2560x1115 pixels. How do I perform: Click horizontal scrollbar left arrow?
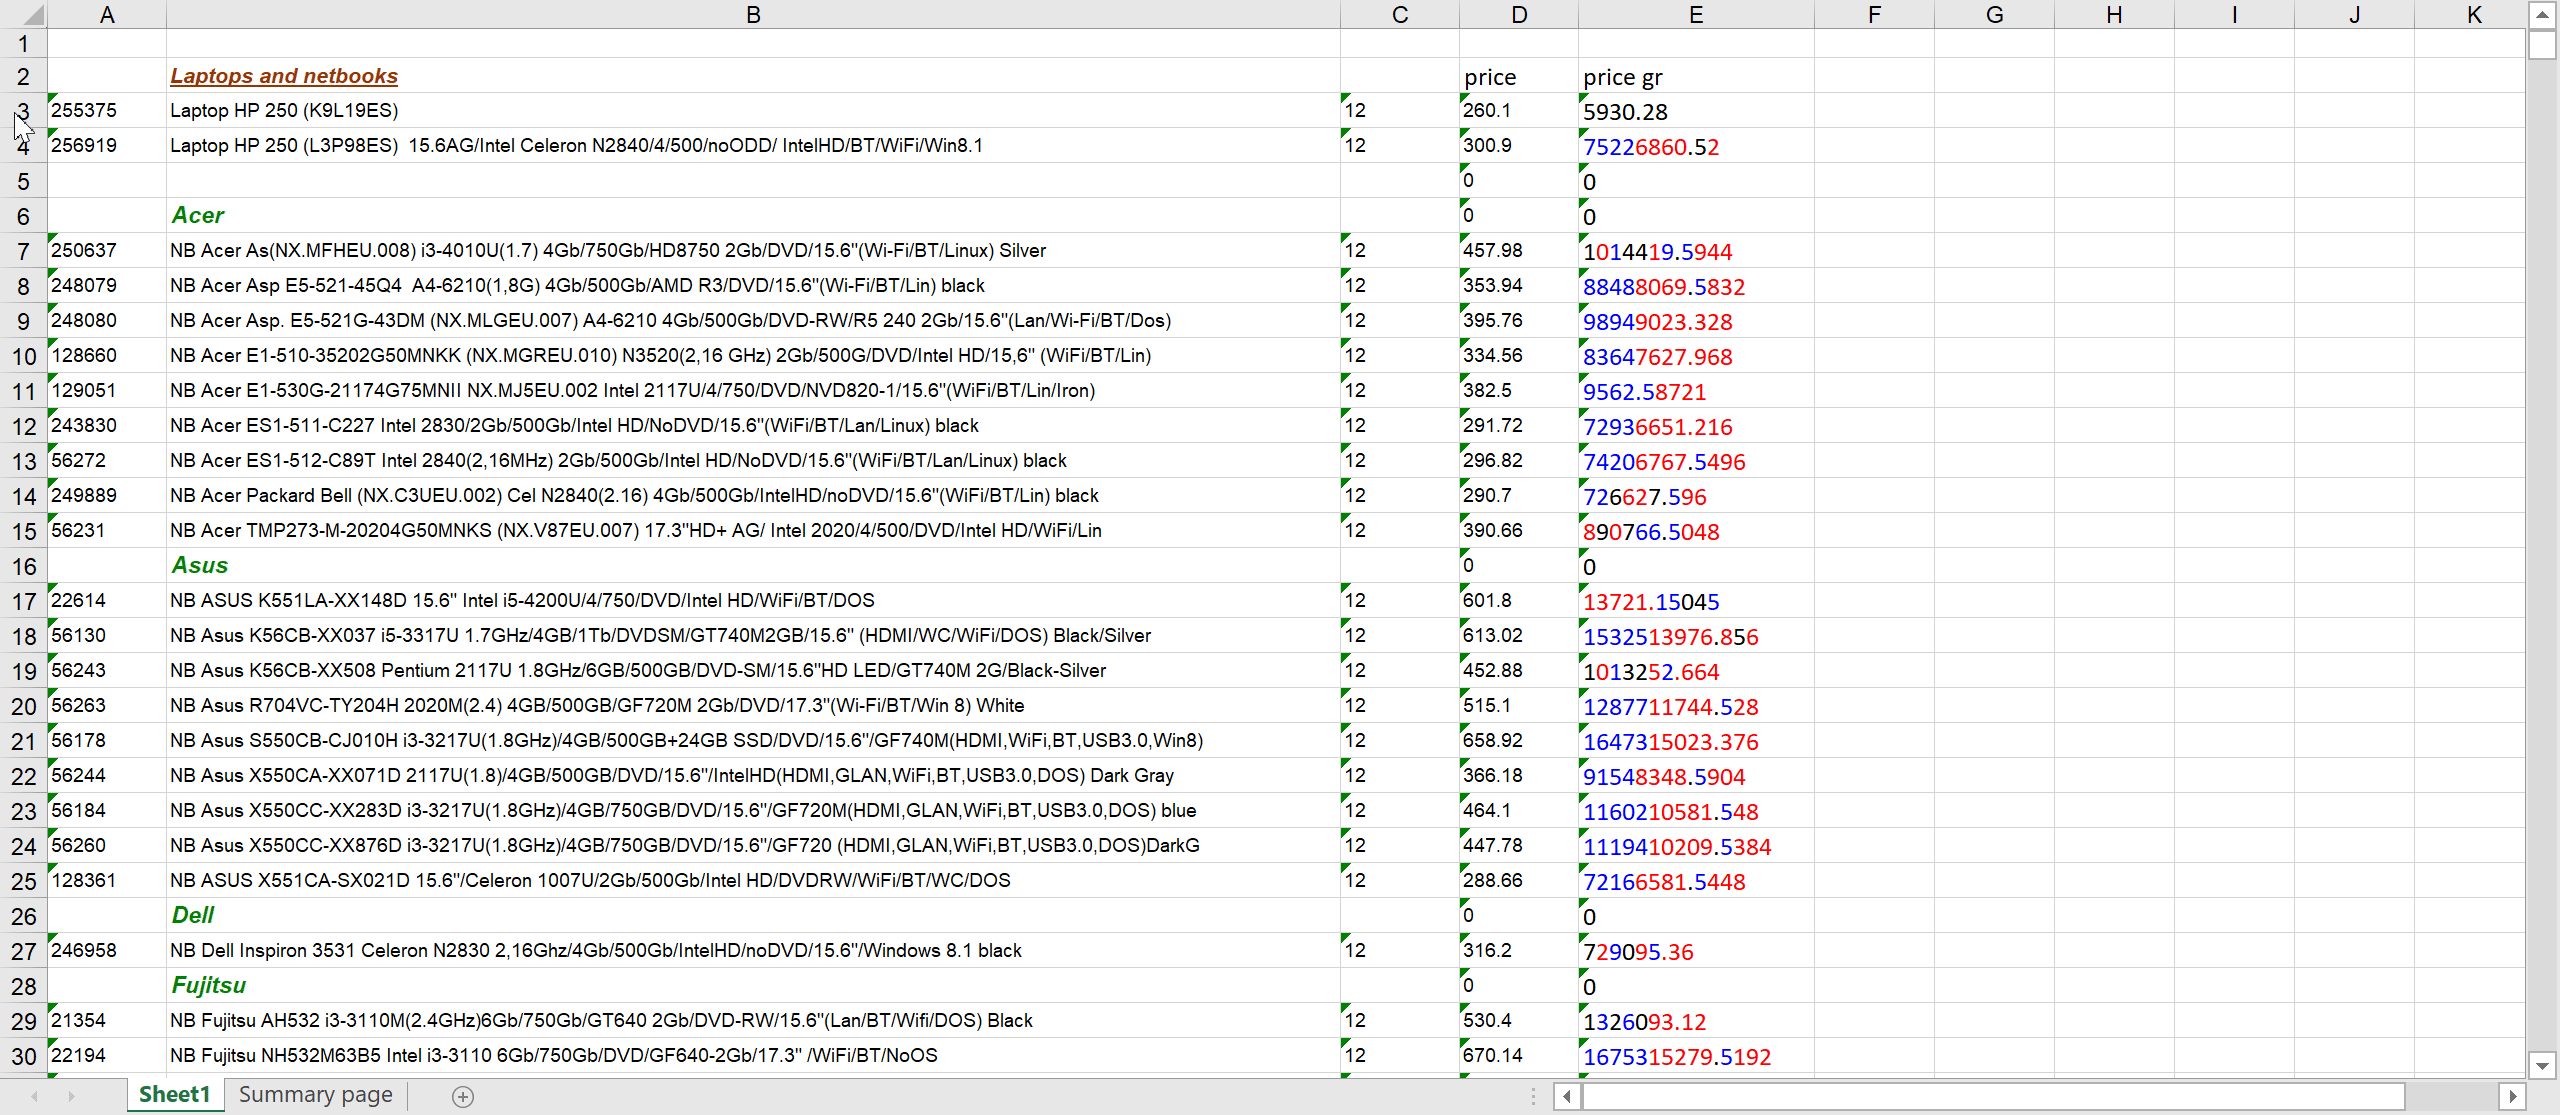(x=1567, y=1096)
